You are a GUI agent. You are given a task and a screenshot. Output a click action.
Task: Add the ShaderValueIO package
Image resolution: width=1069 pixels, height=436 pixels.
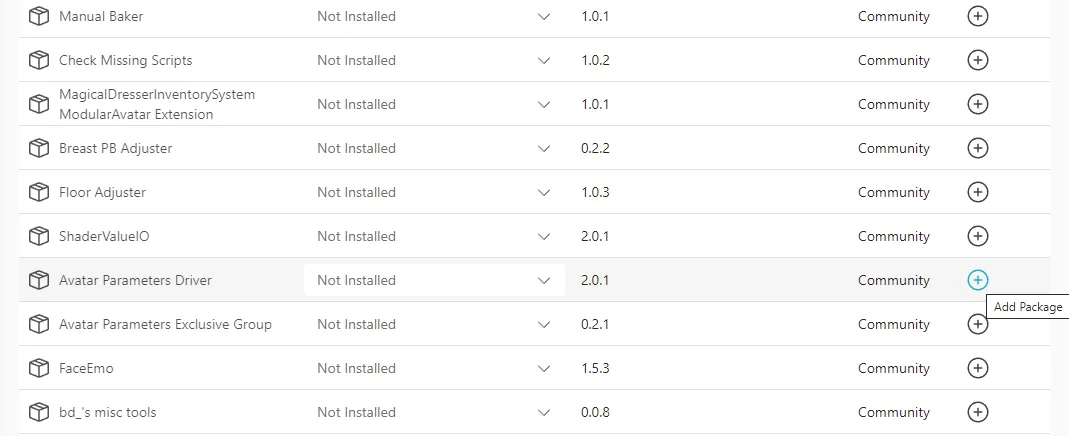coord(978,236)
